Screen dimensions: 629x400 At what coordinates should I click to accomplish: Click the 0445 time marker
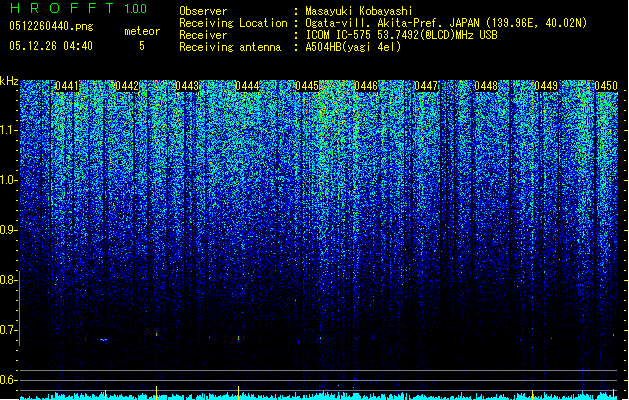[x=307, y=86]
